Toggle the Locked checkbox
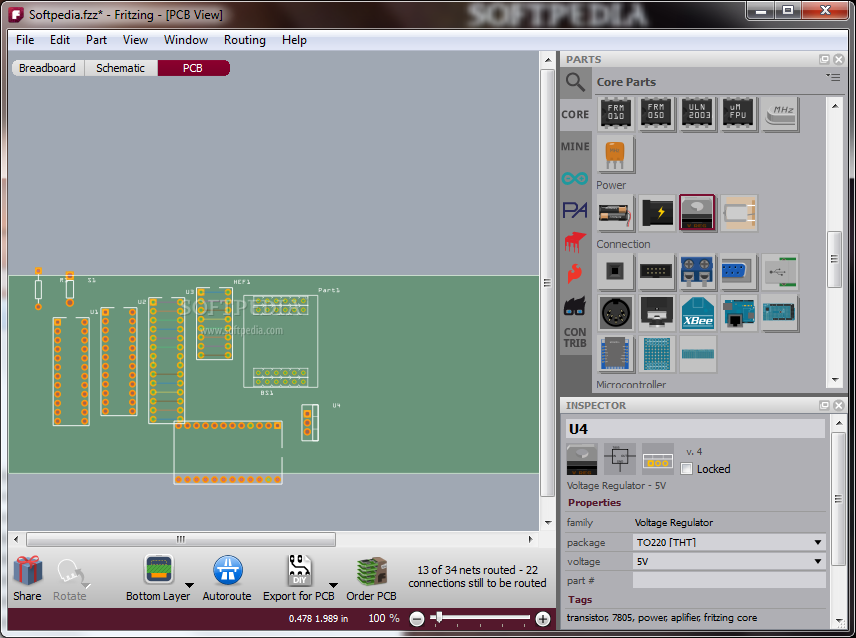 pyautogui.click(x=687, y=469)
